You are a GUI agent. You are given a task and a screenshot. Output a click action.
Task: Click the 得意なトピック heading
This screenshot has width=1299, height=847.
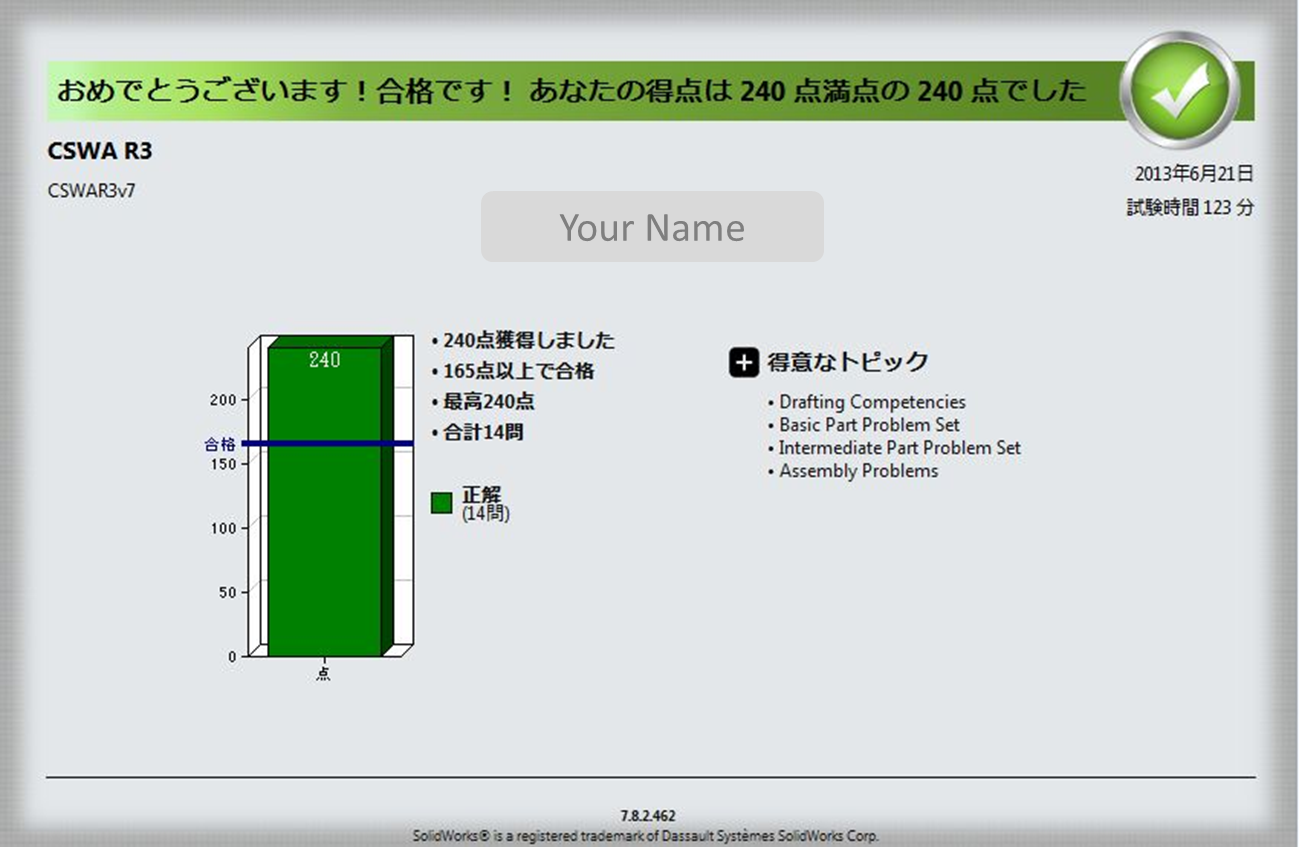[848, 363]
